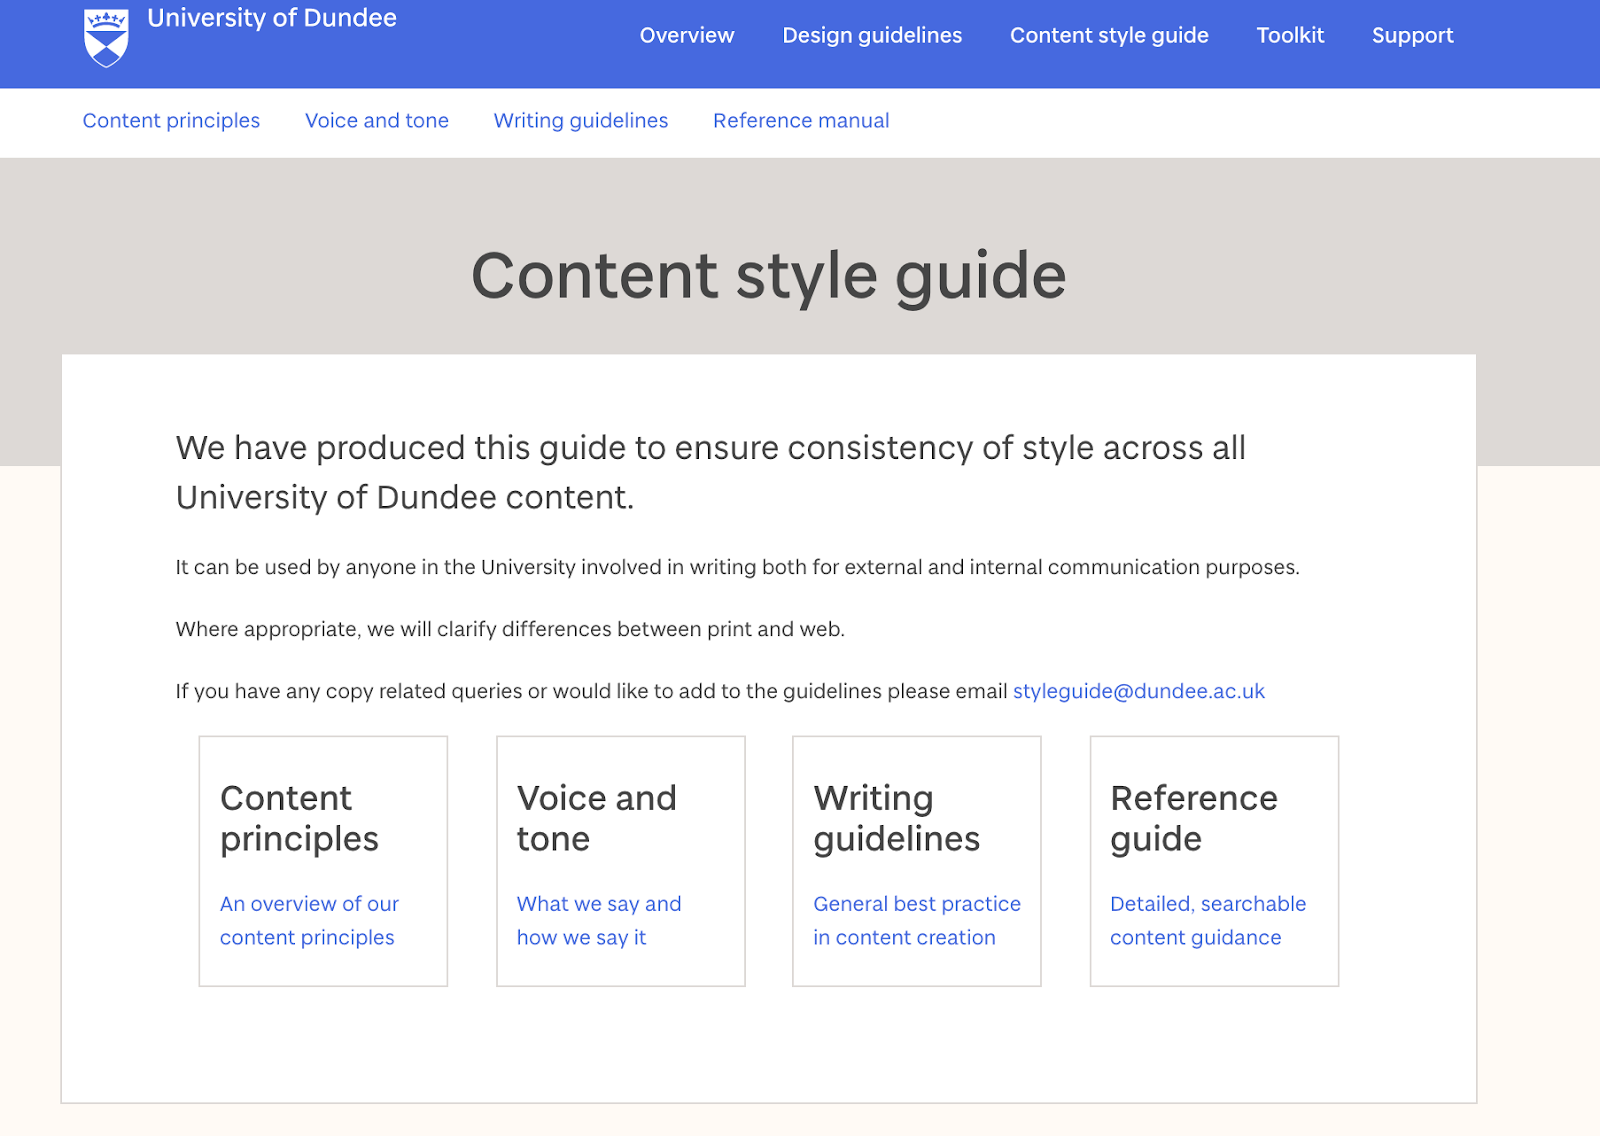Click the Voice and tone card heading
Viewport: 1600px width, 1136px height.
(596, 818)
